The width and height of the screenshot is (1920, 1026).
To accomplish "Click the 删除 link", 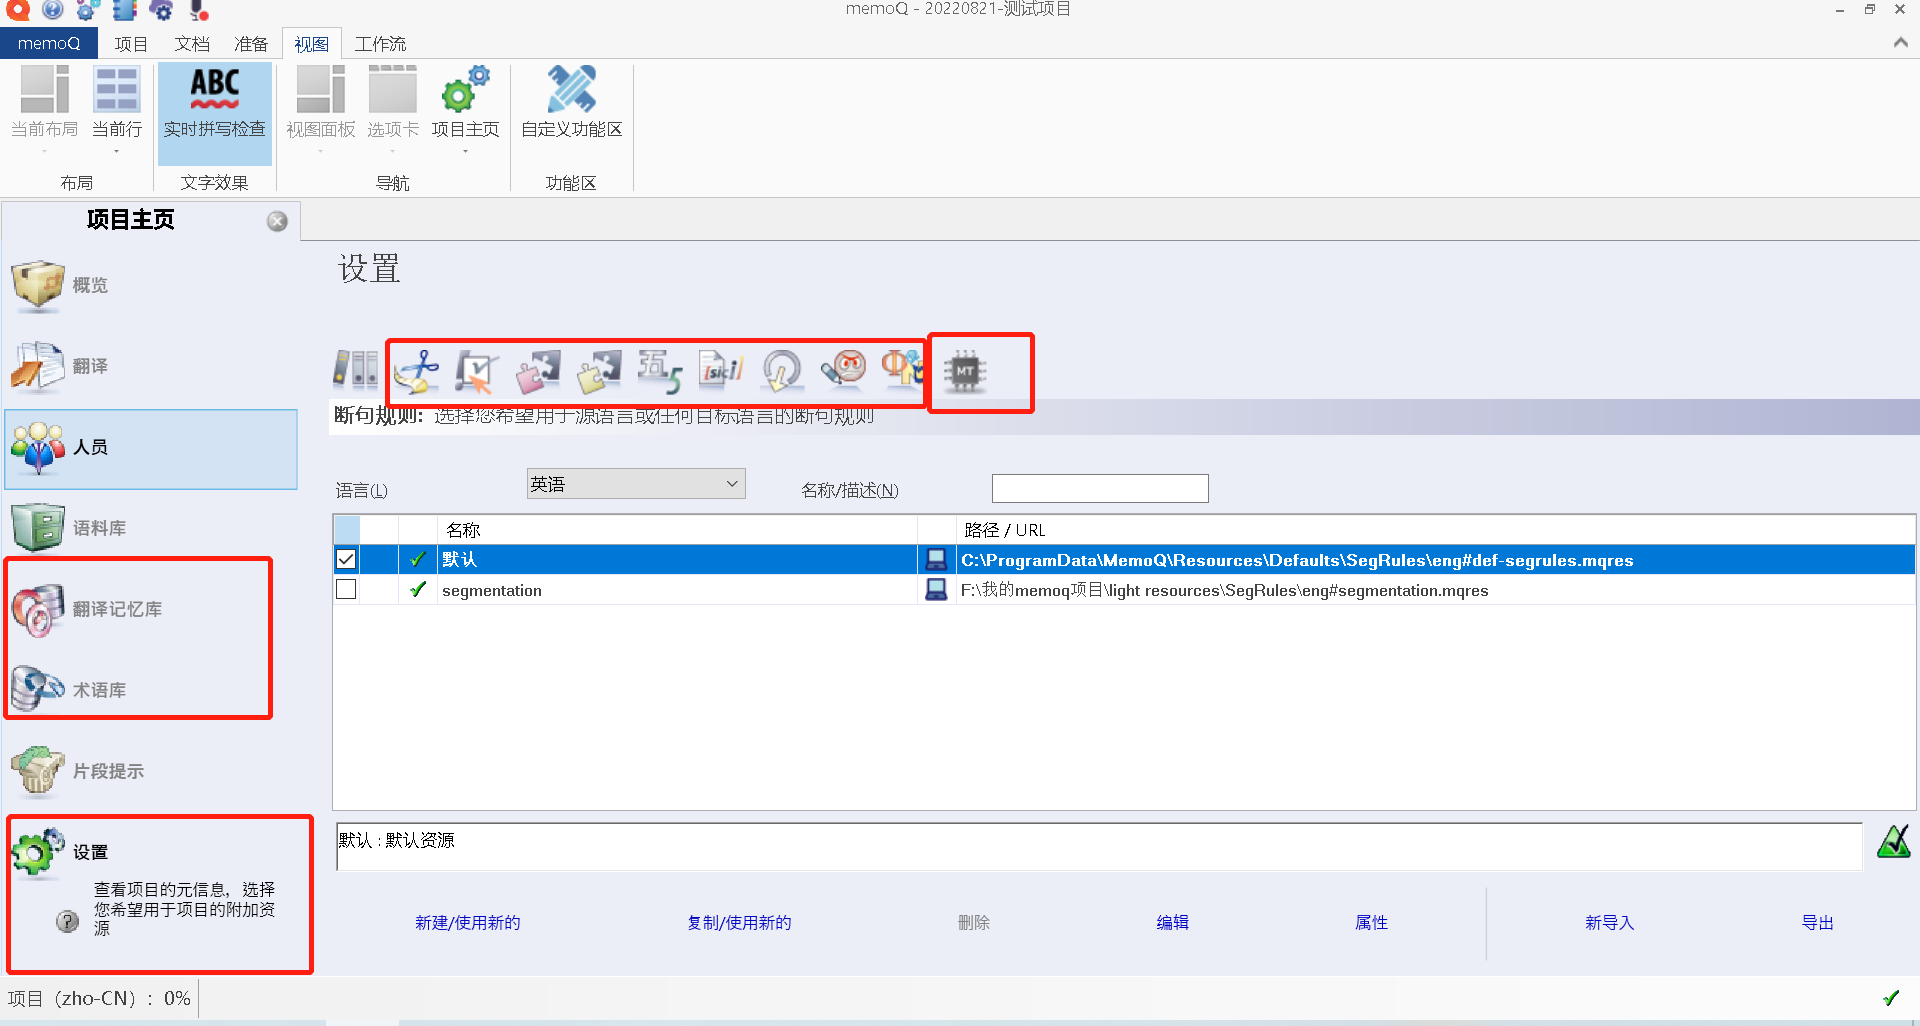I will pyautogui.click(x=974, y=922).
